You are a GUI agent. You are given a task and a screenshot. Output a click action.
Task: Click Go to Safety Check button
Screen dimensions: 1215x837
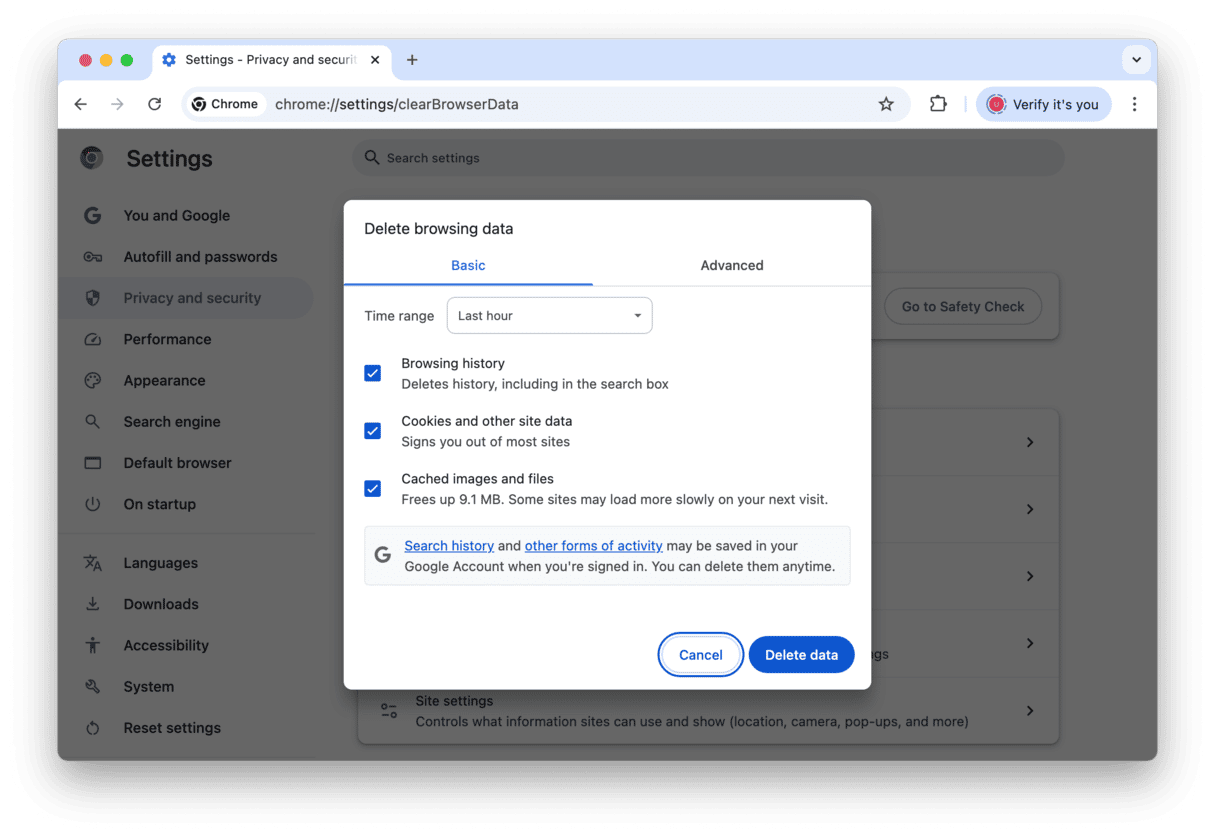pos(963,307)
